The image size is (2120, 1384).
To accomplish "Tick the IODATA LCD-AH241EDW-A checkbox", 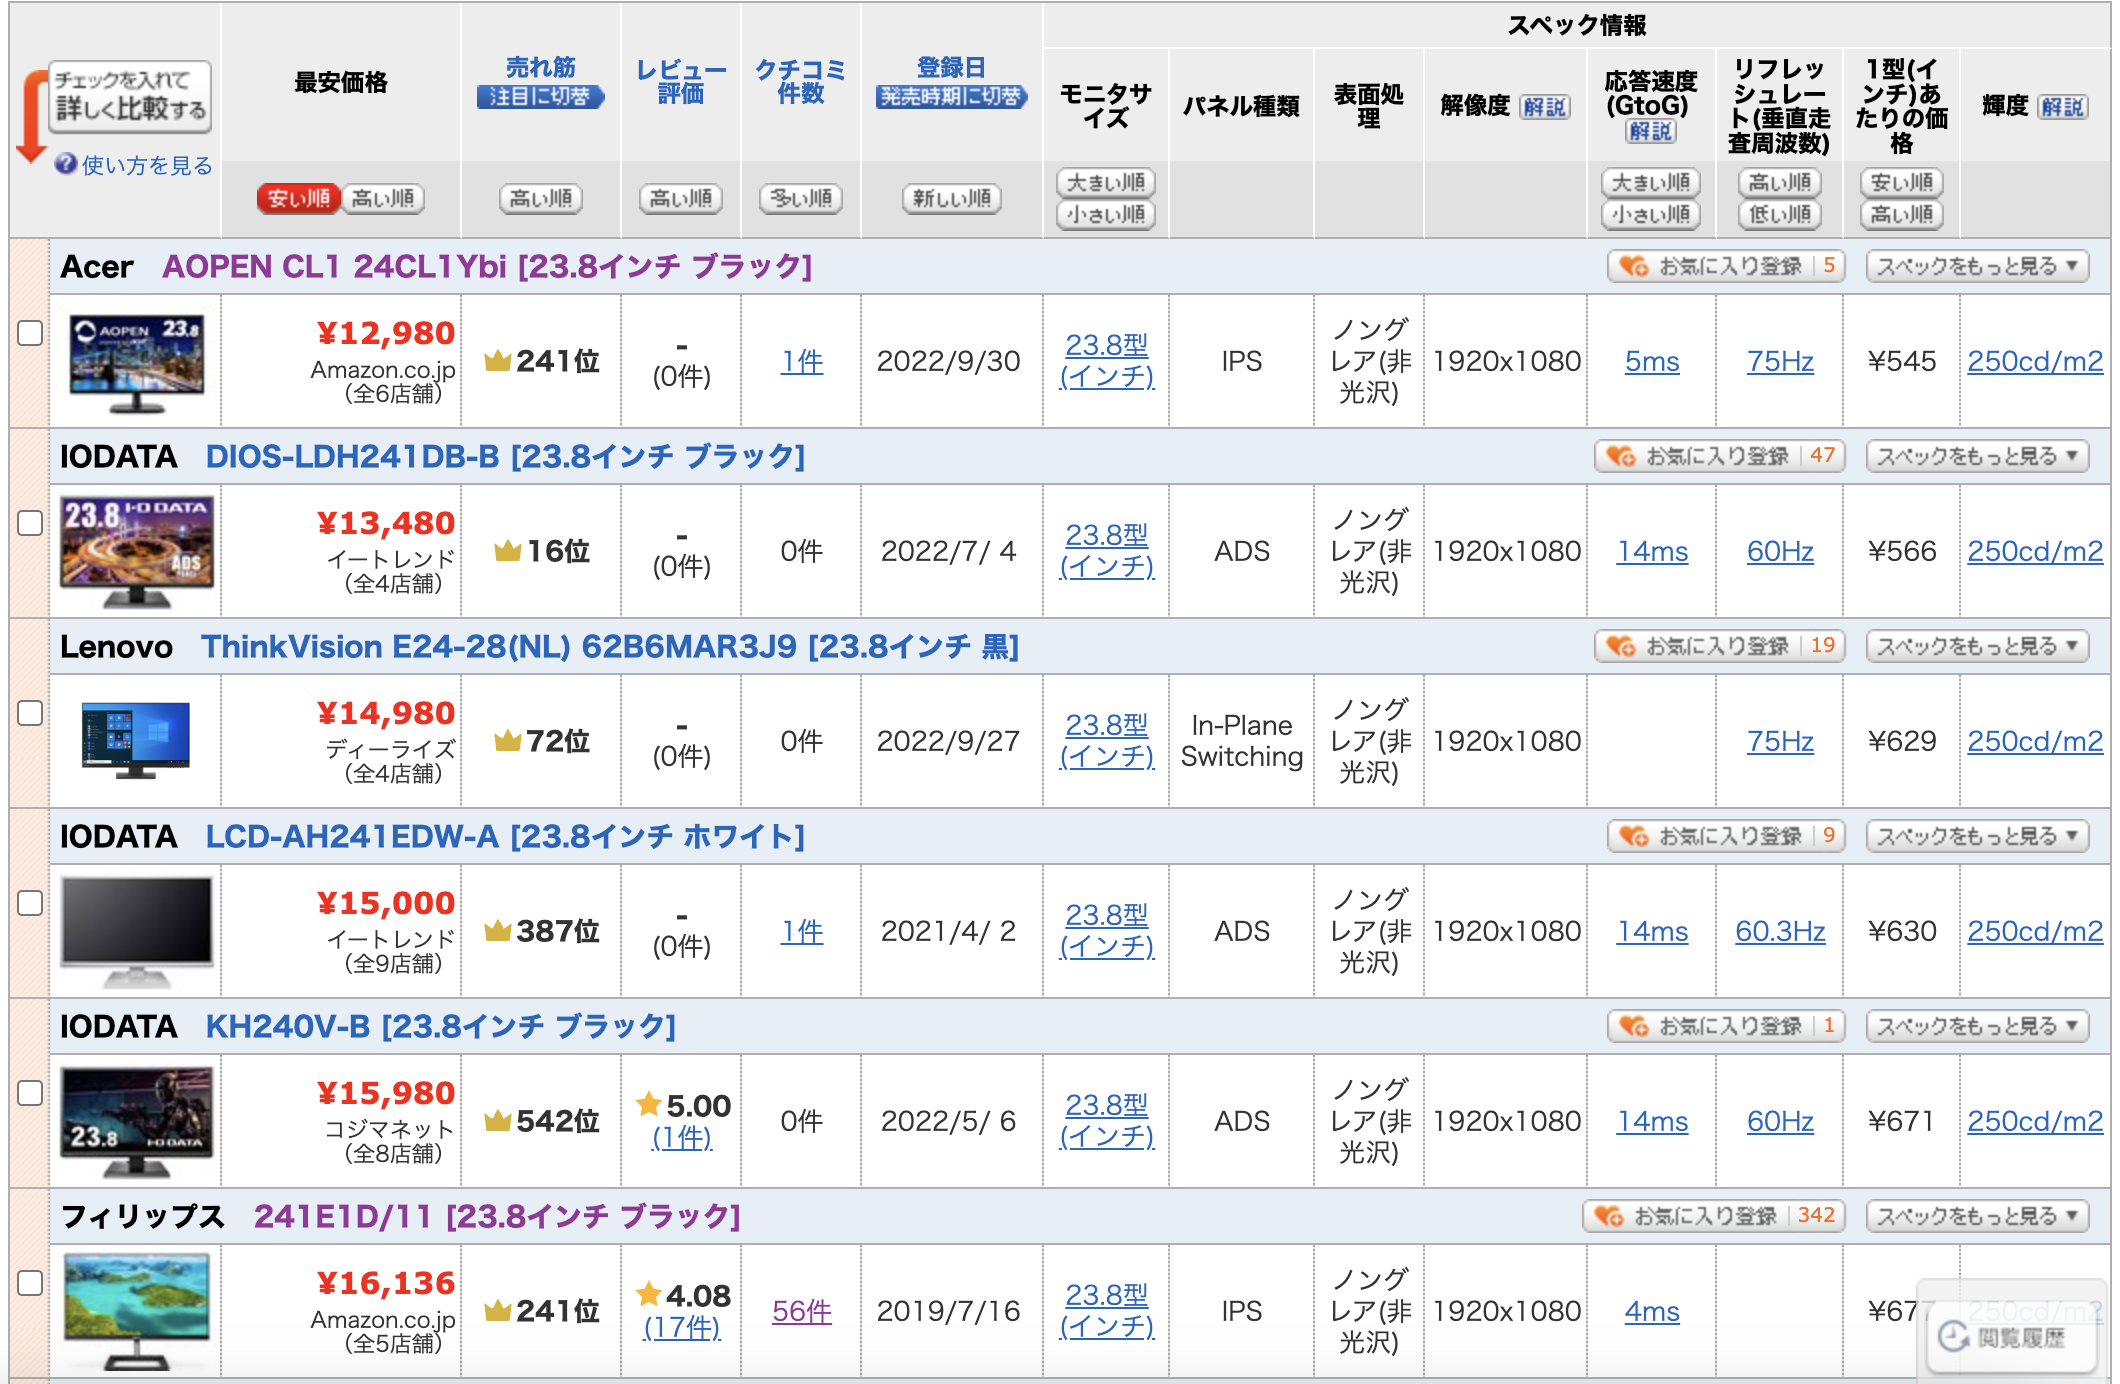I will click(30, 903).
